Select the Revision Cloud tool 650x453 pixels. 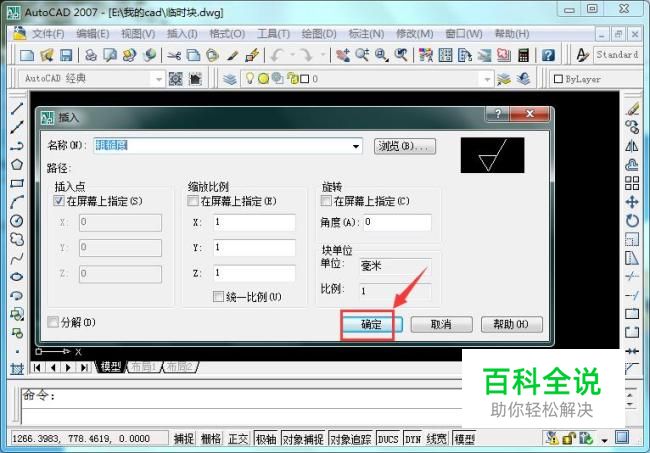[17, 239]
